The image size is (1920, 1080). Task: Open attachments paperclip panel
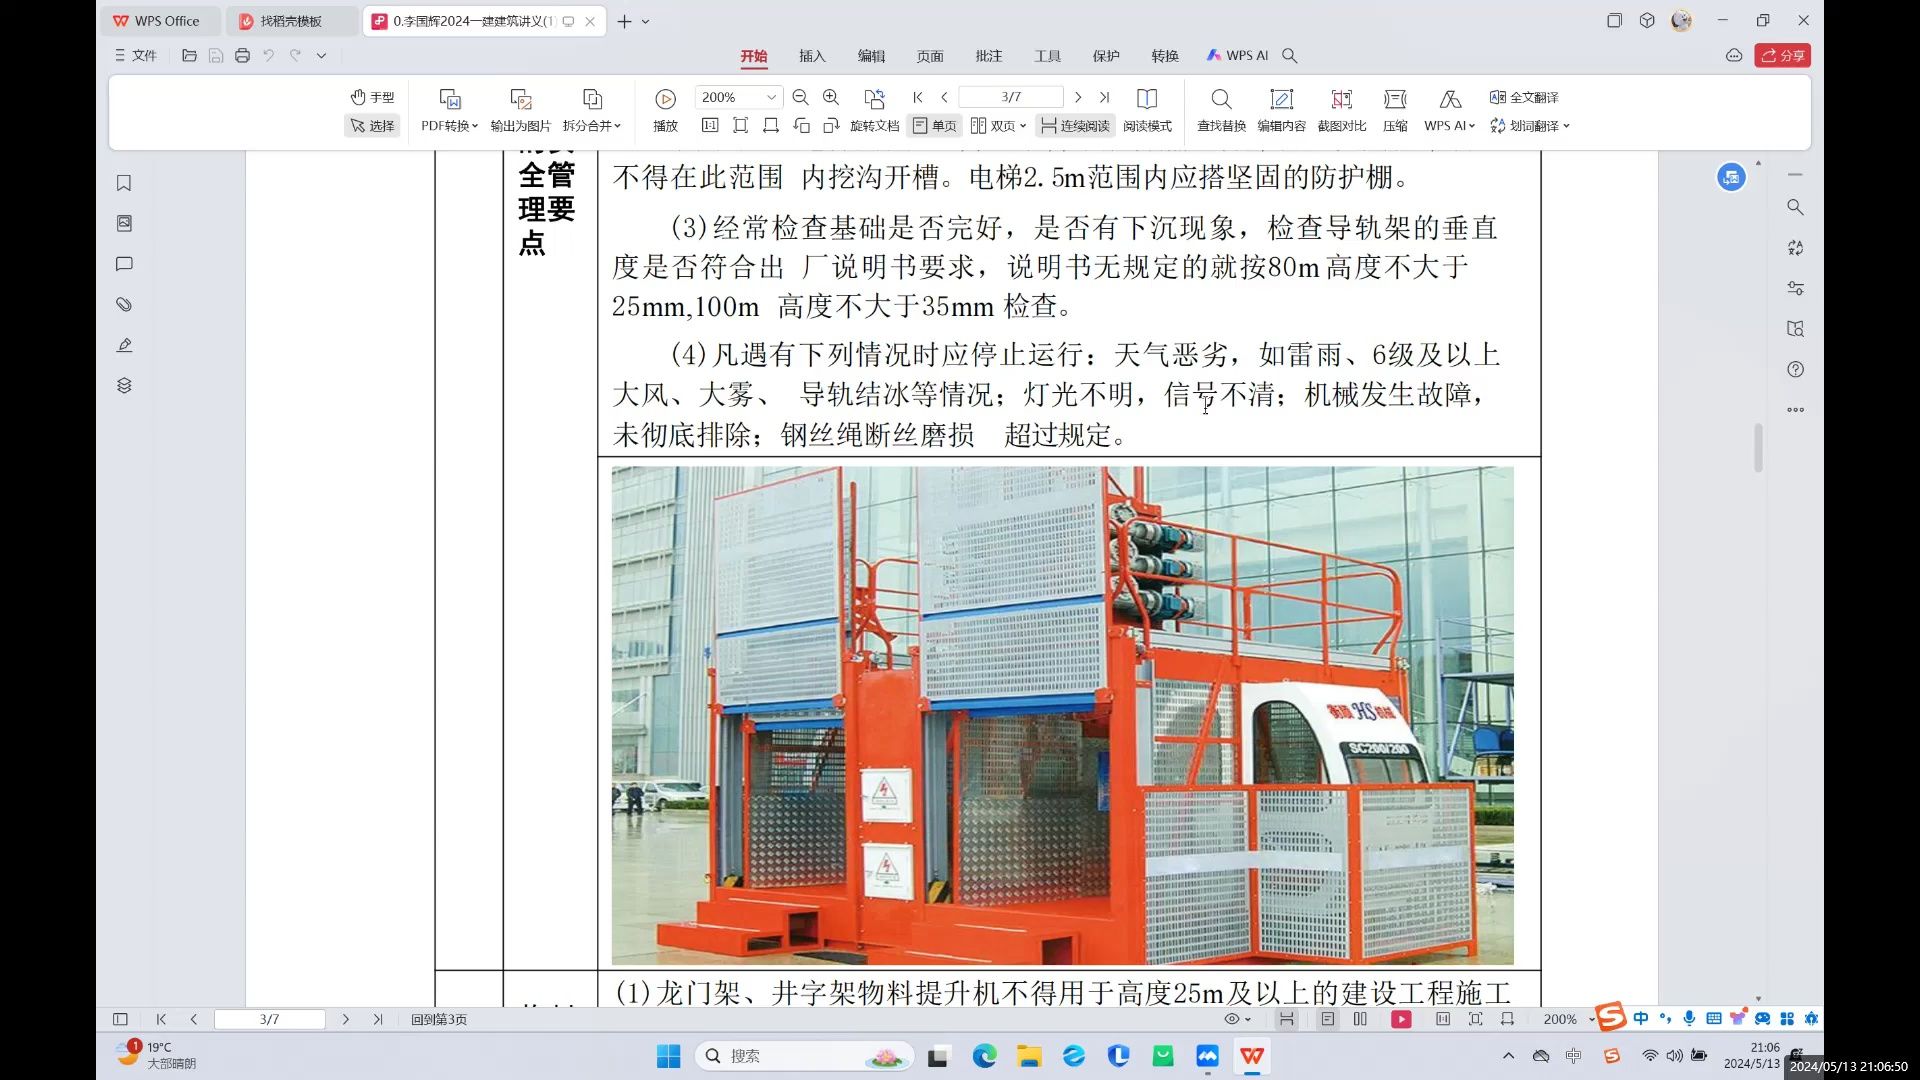124,304
